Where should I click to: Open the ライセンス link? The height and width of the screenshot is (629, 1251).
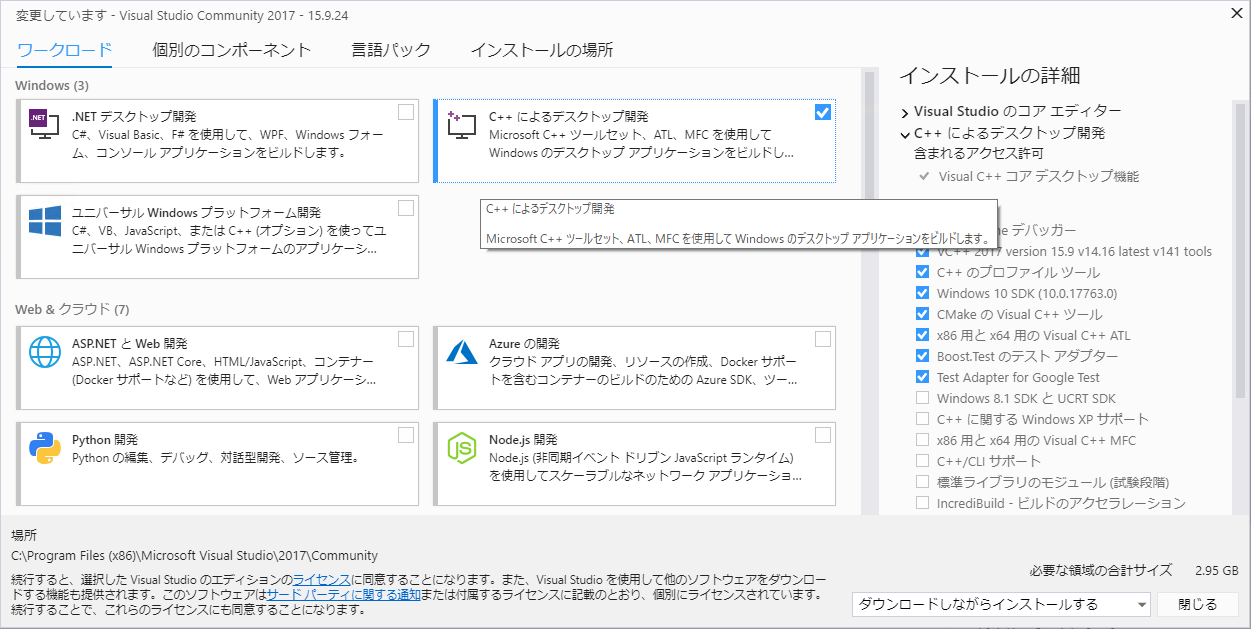(x=321, y=579)
